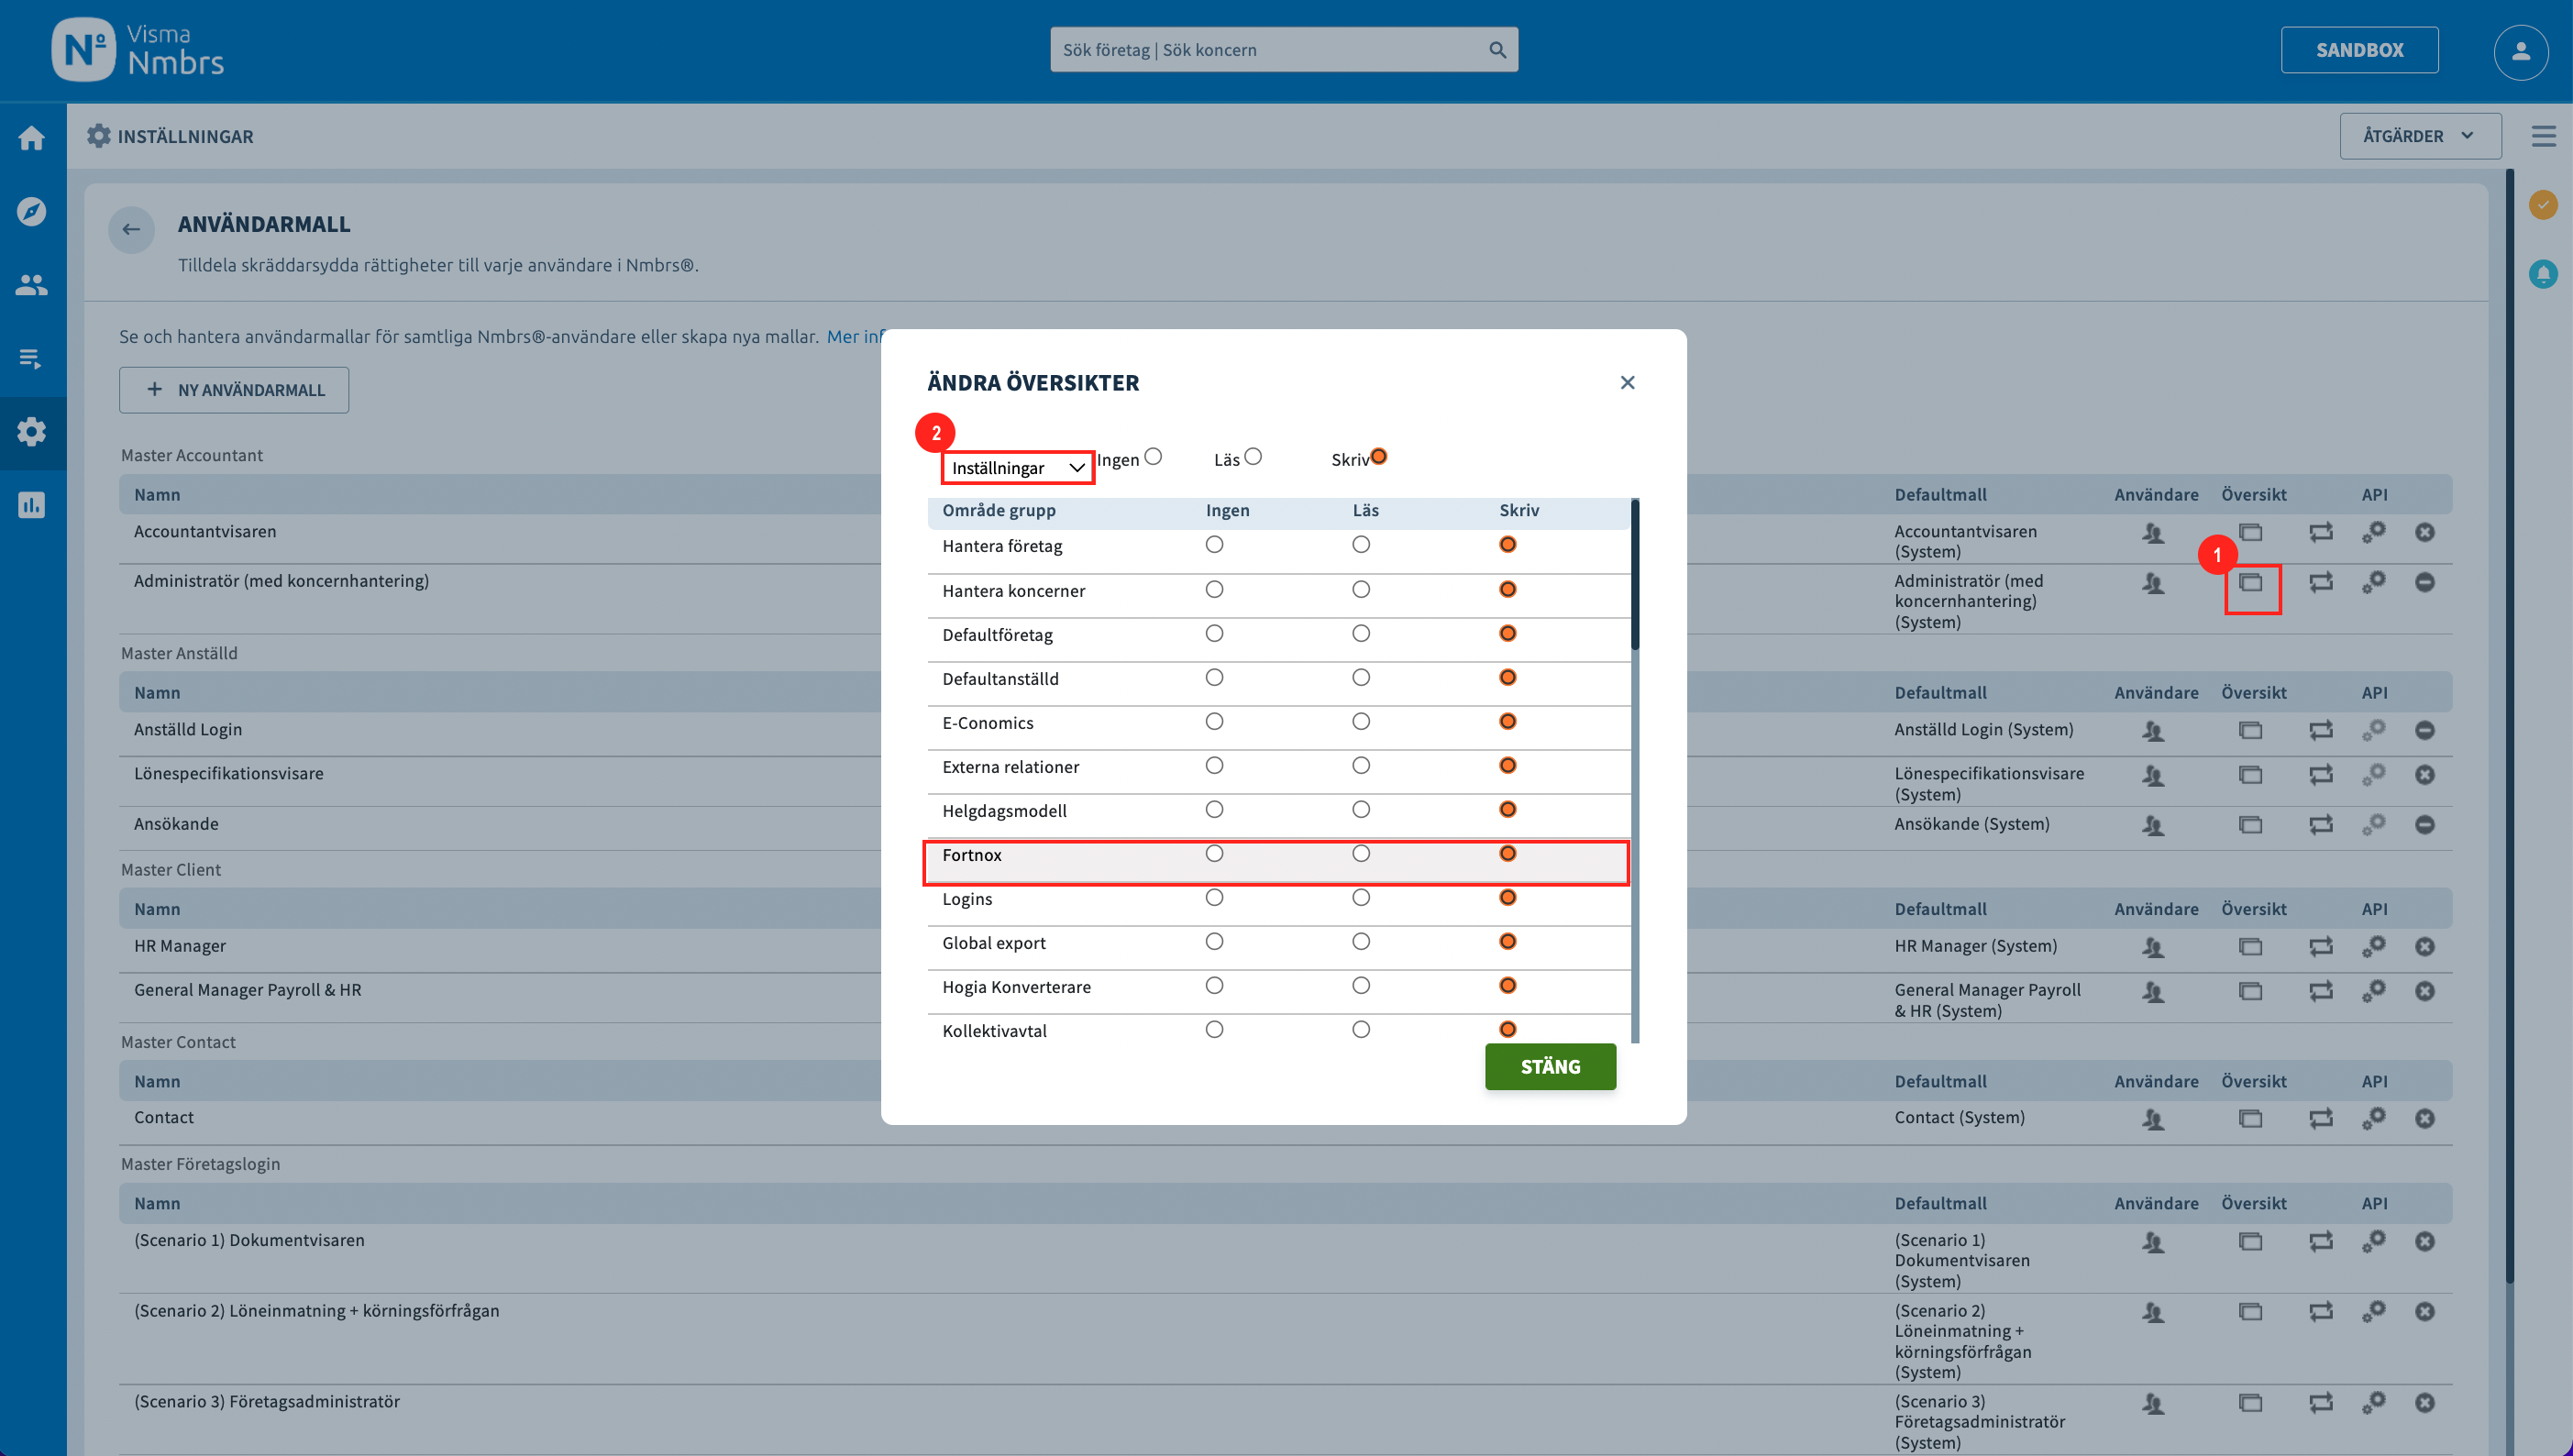Open API icon for General Manager Payroll
Image resolution: width=2573 pixels, height=1456 pixels.
pyautogui.click(x=2374, y=991)
